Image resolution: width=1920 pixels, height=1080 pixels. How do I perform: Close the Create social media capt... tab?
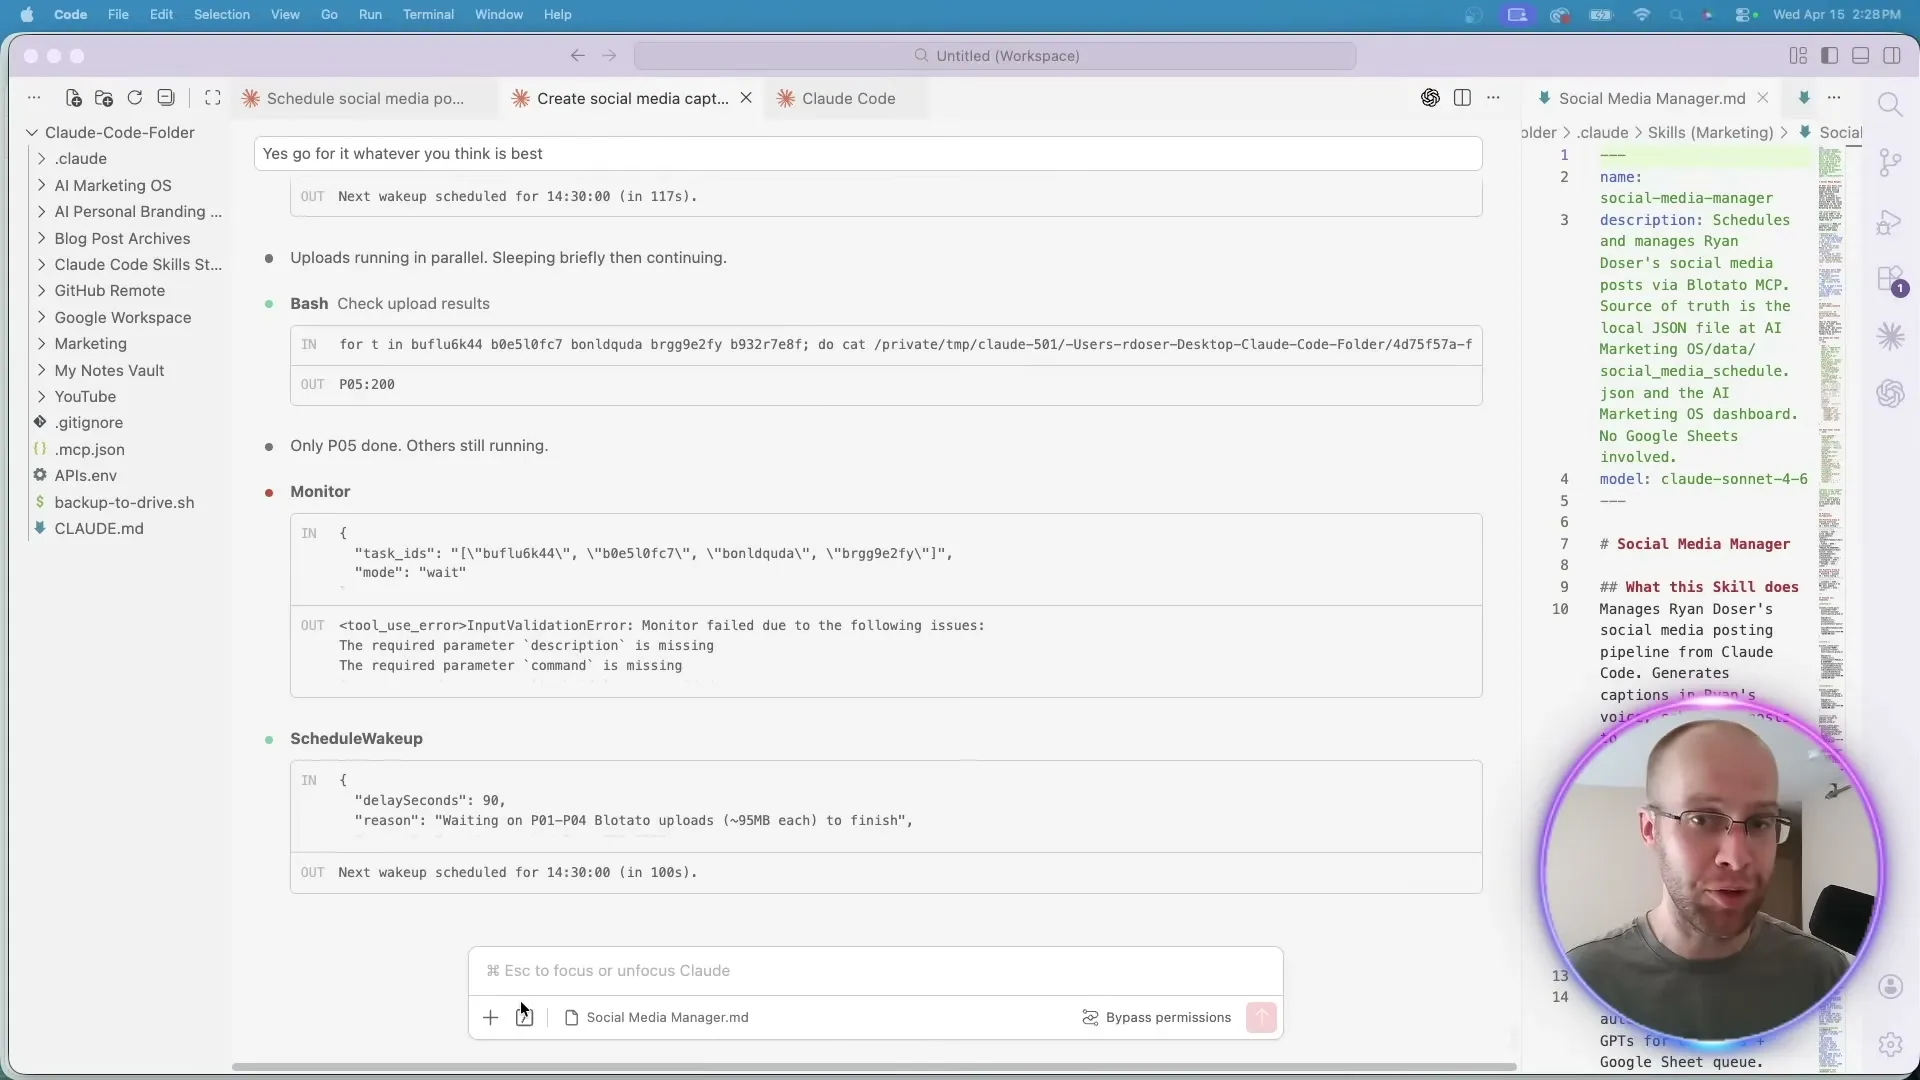[x=746, y=98]
